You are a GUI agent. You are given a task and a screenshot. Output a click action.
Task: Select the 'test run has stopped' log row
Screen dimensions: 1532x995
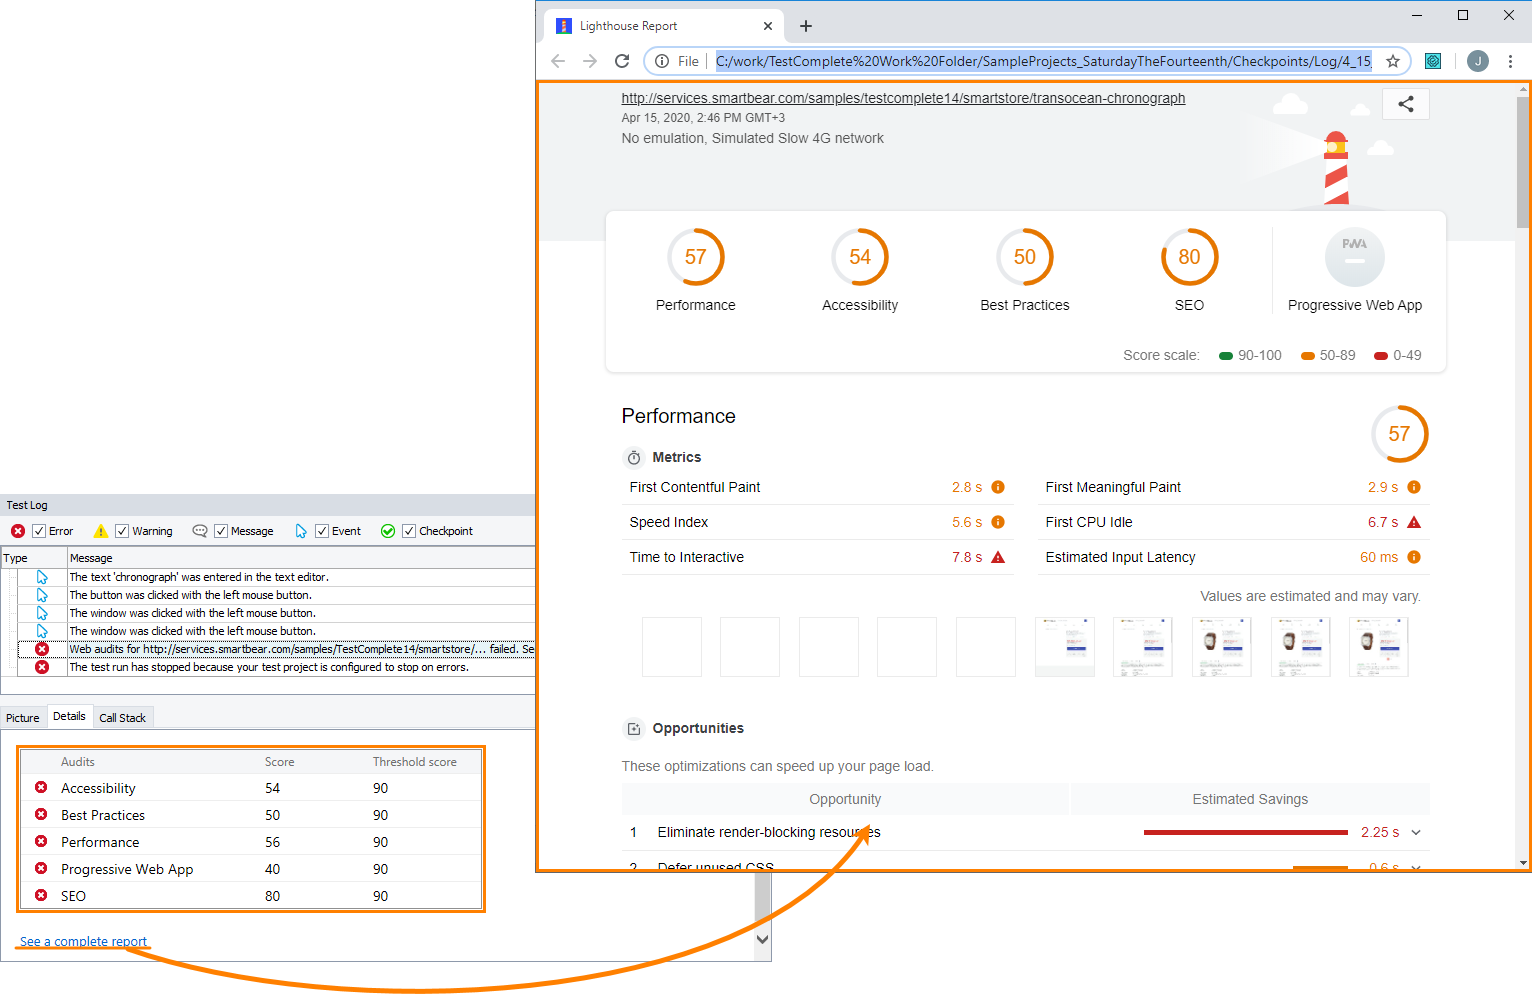(269, 667)
